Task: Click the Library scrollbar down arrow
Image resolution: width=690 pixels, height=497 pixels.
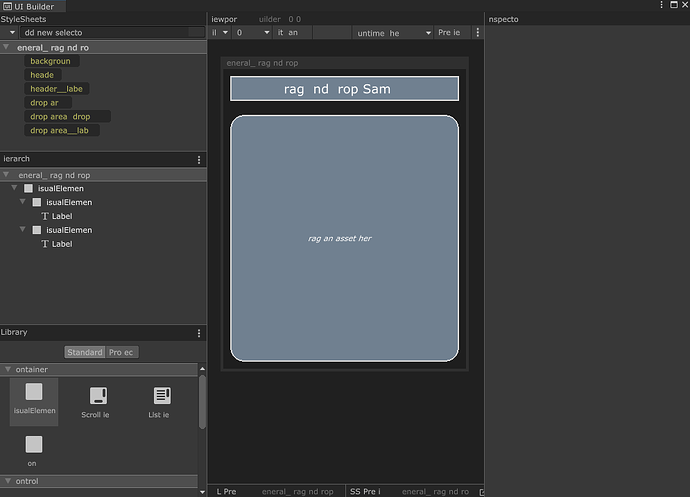Action: tap(202, 492)
